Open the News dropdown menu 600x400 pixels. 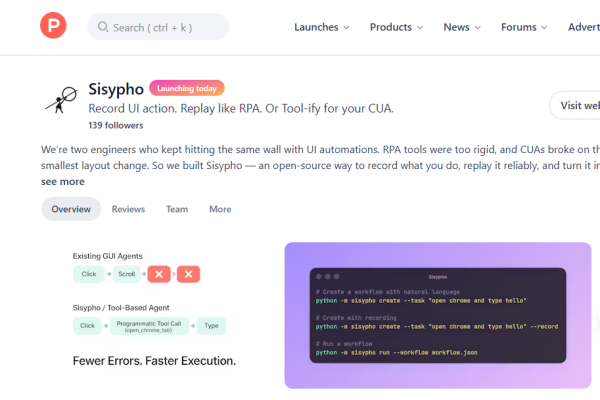tap(462, 27)
